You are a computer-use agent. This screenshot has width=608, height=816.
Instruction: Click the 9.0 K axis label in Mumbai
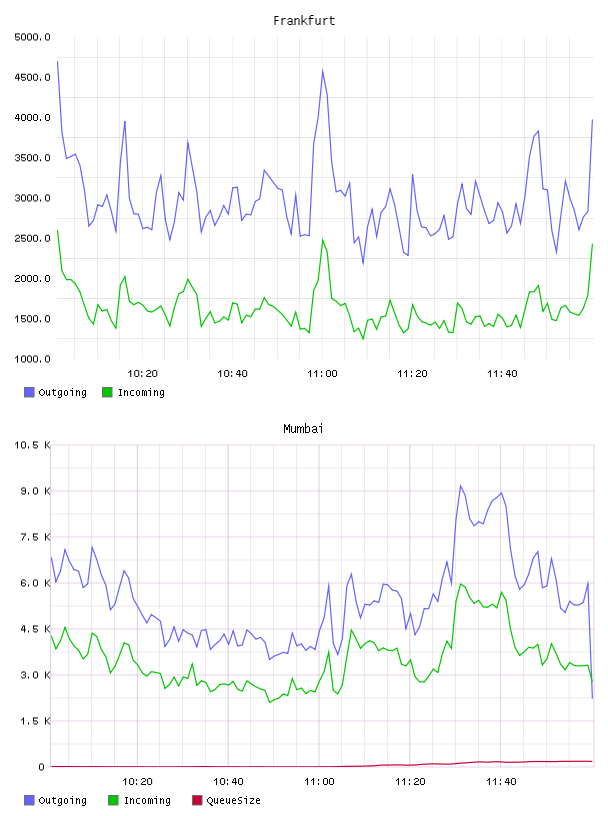[35, 491]
